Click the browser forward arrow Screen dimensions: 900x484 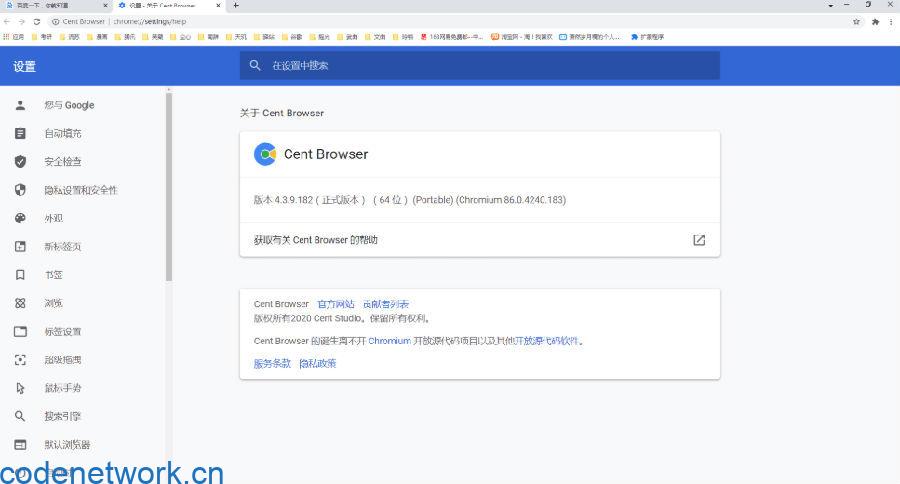pos(22,21)
